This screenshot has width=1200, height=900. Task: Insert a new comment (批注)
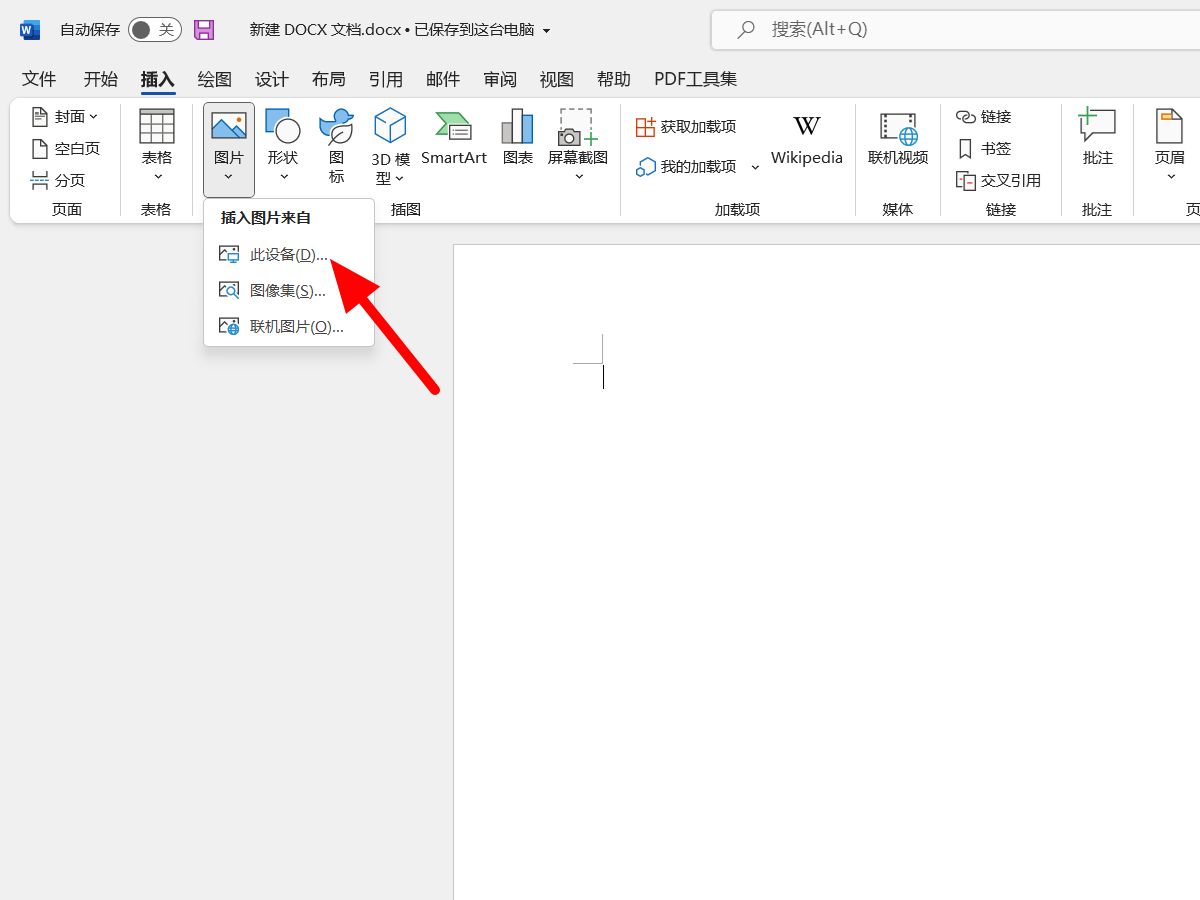pos(1096,145)
